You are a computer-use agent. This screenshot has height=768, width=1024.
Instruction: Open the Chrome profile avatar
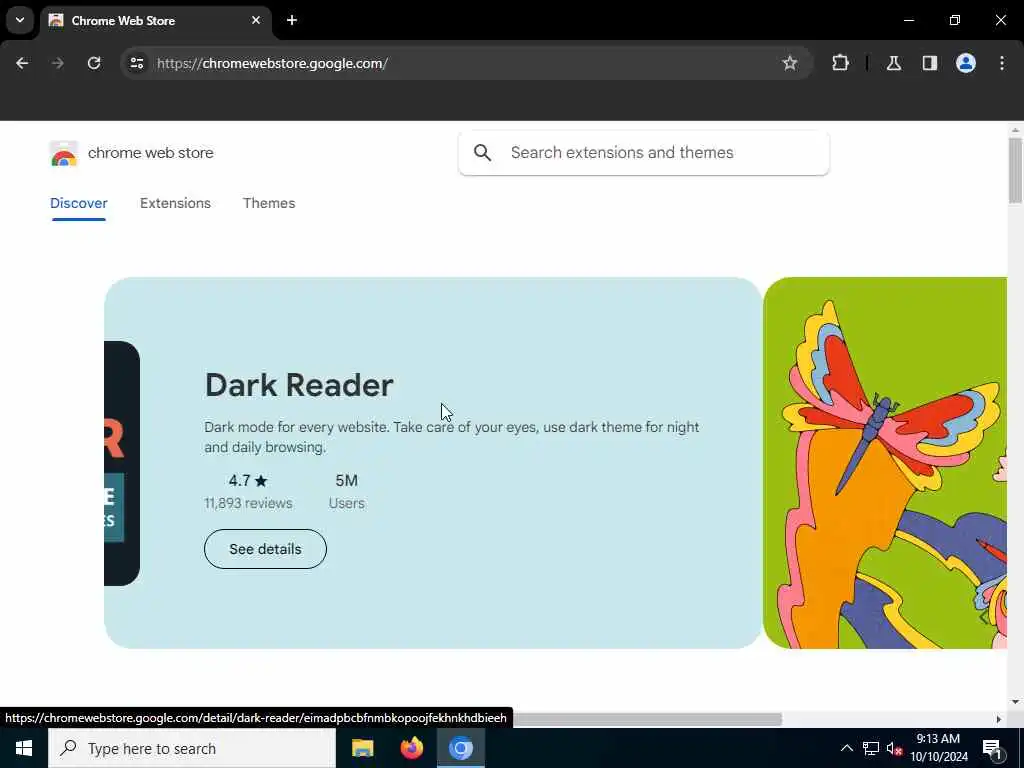(966, 63)
